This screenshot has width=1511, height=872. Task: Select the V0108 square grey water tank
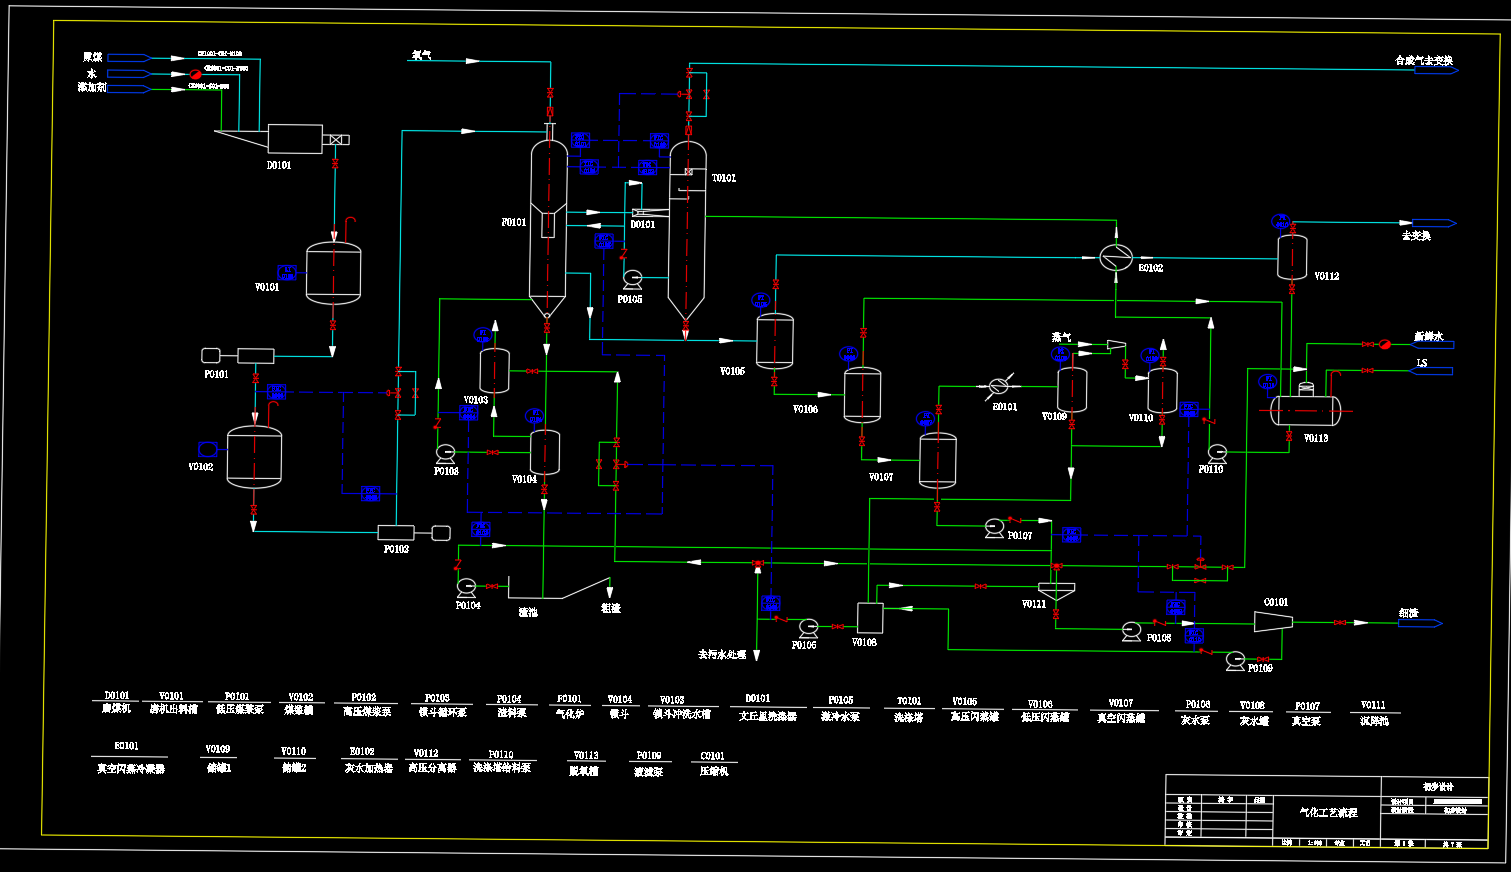869,617
